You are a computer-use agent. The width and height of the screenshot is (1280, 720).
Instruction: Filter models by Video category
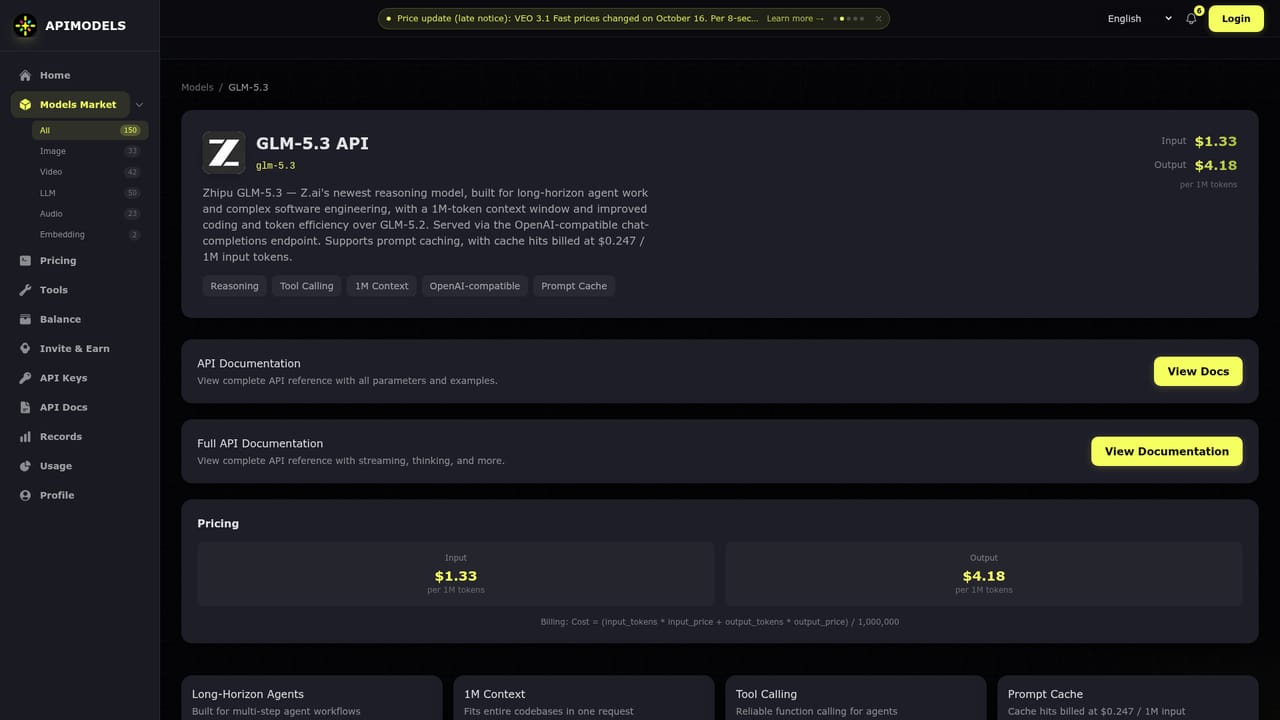(x=90, y=172)
